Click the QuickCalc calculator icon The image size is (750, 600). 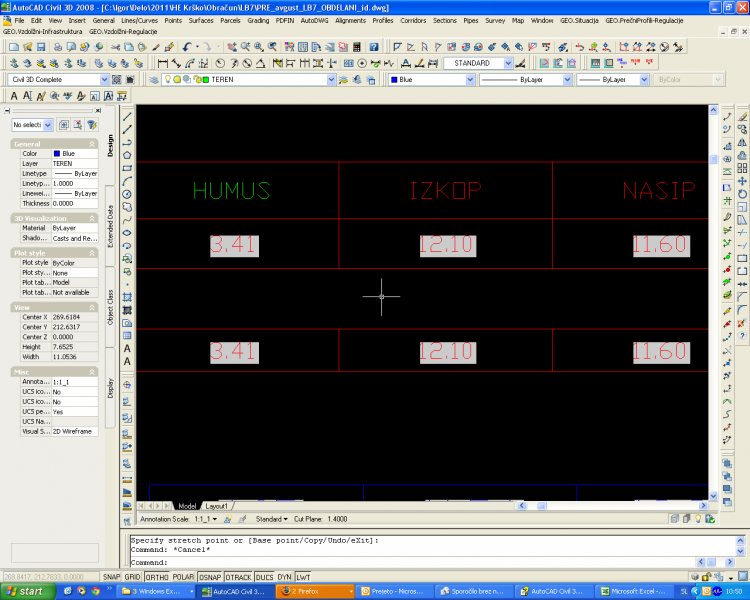tap(356, 47)
